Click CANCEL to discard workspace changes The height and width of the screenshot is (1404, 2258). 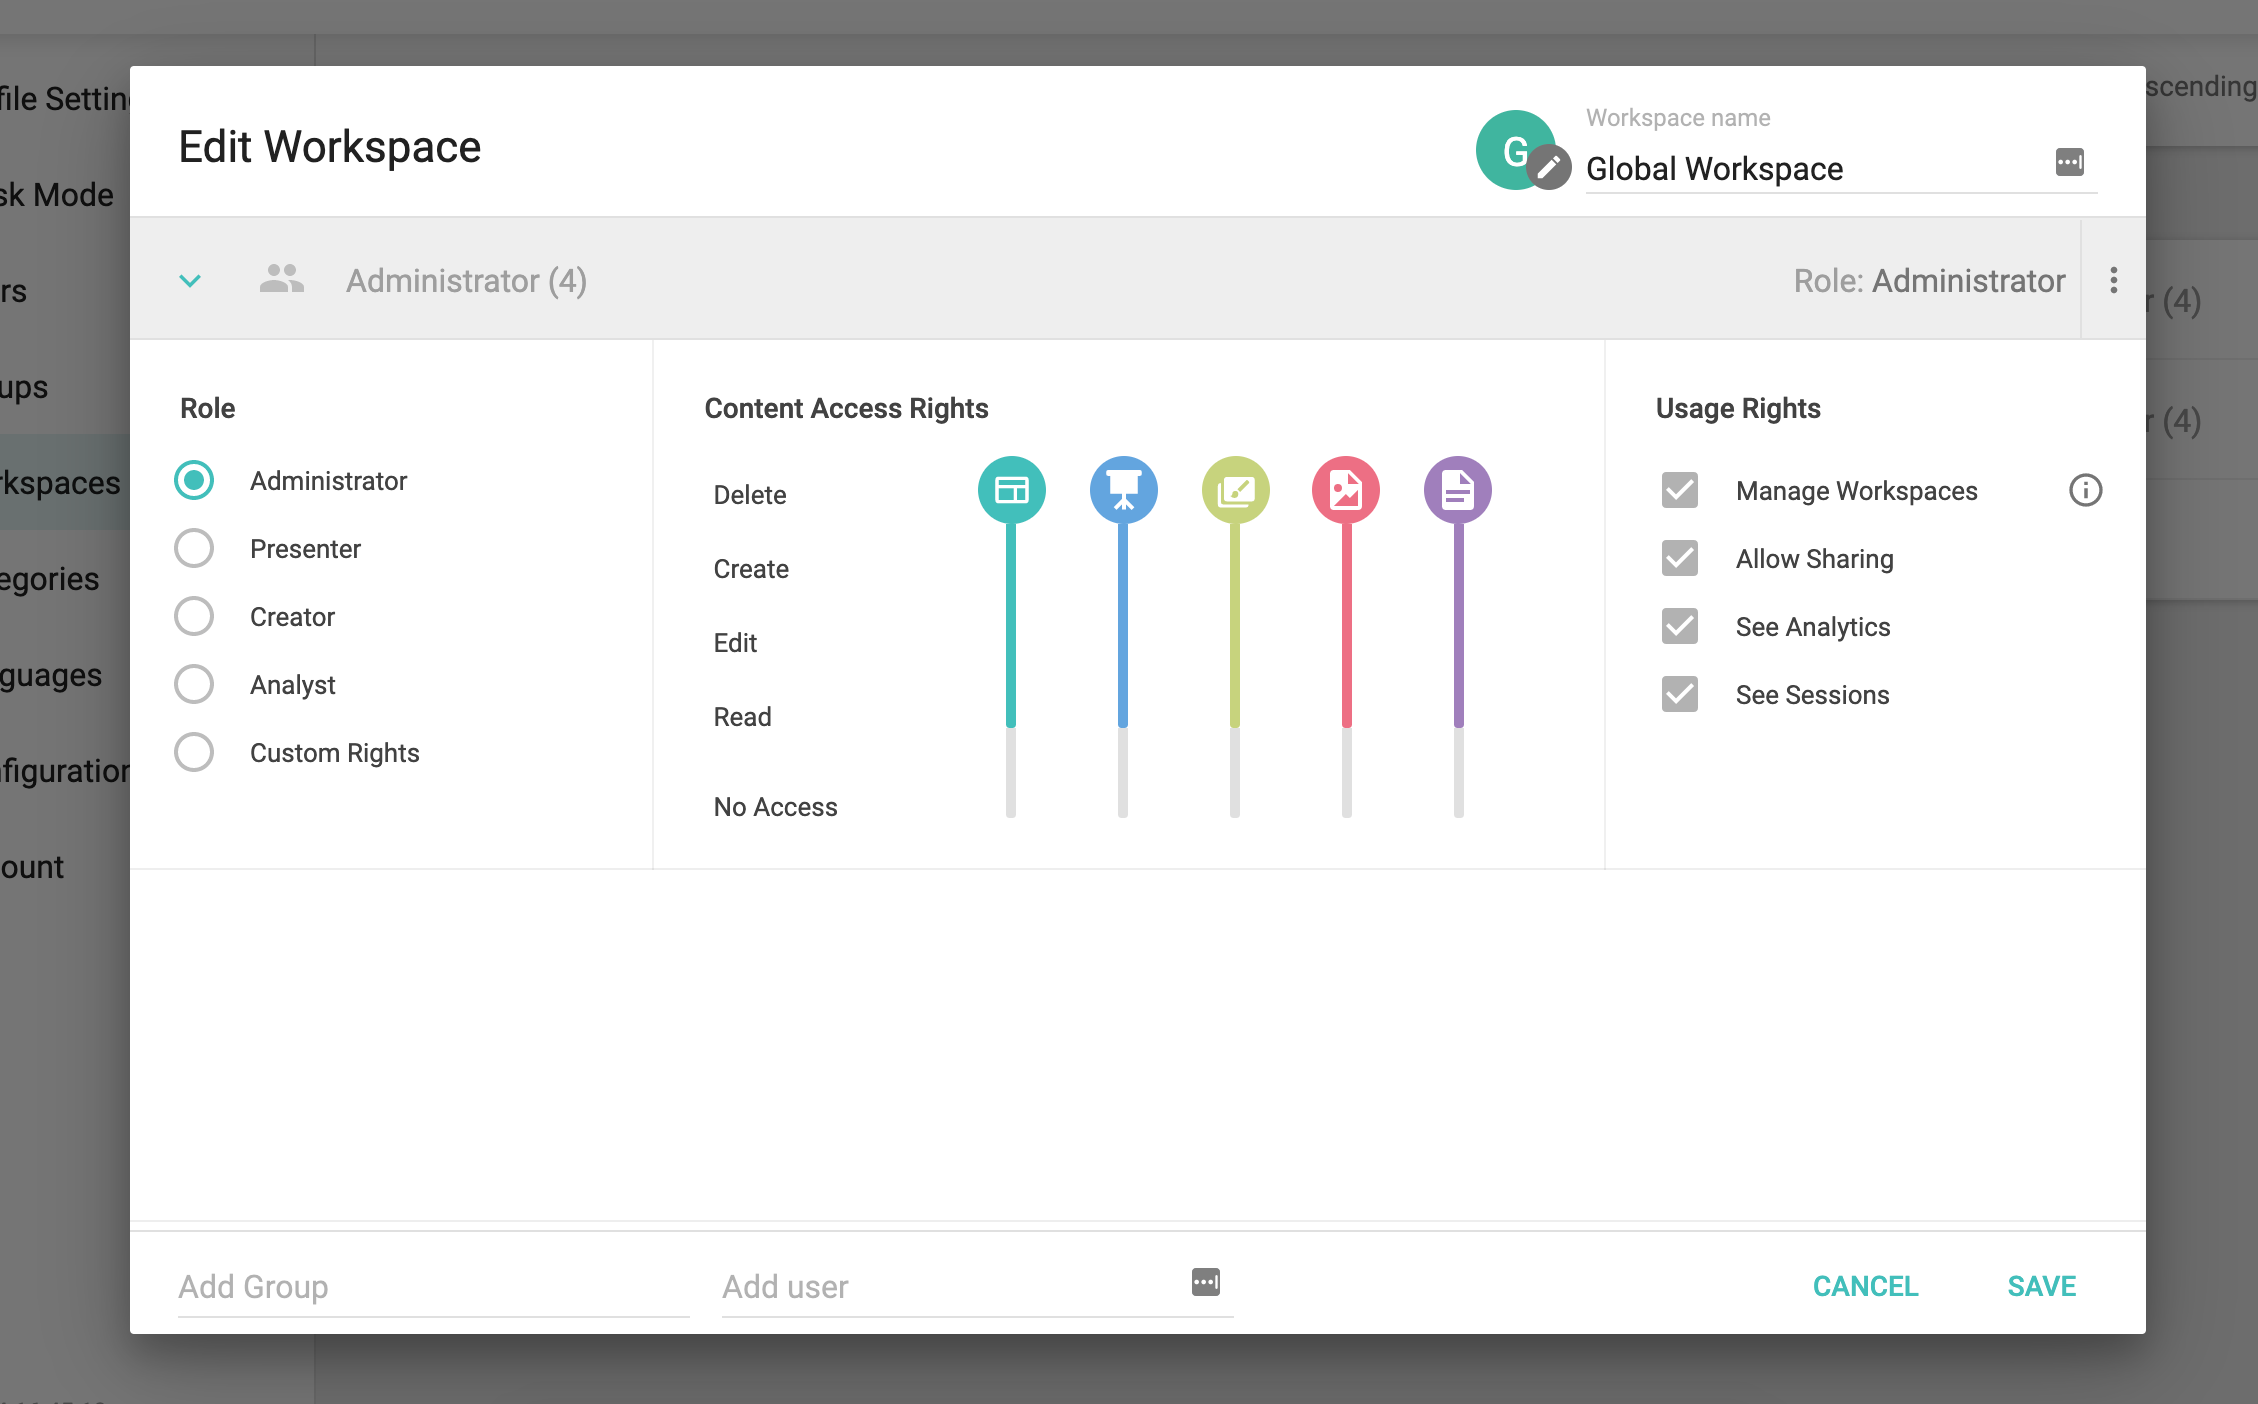pyautogui.click(x=1865, y=1286)
